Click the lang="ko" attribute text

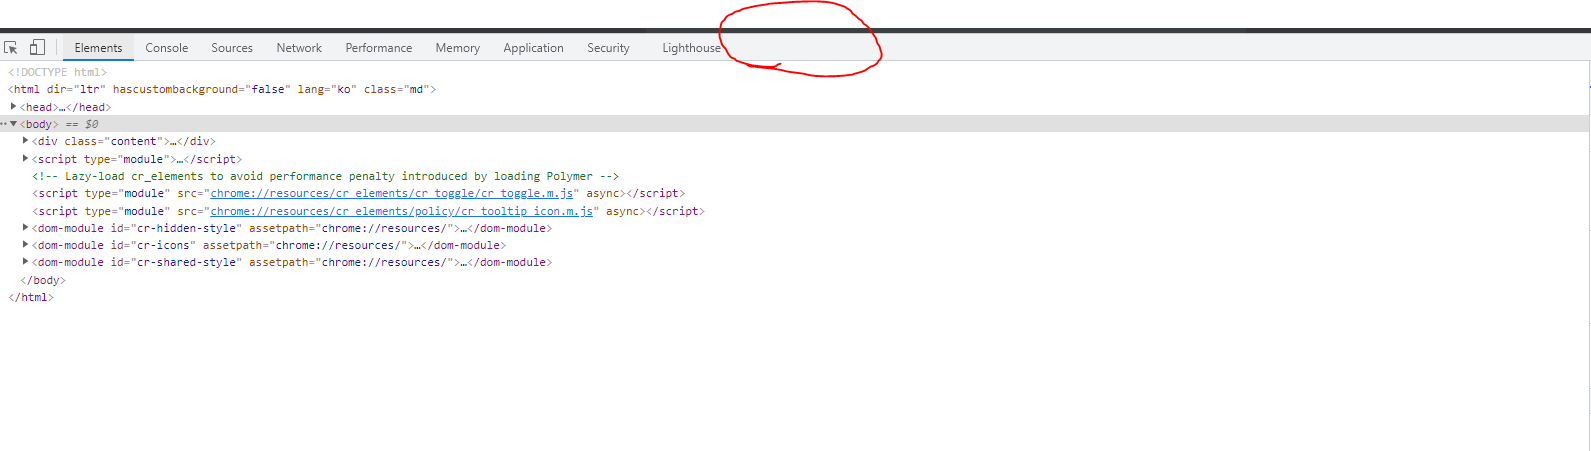click(326, 89)
